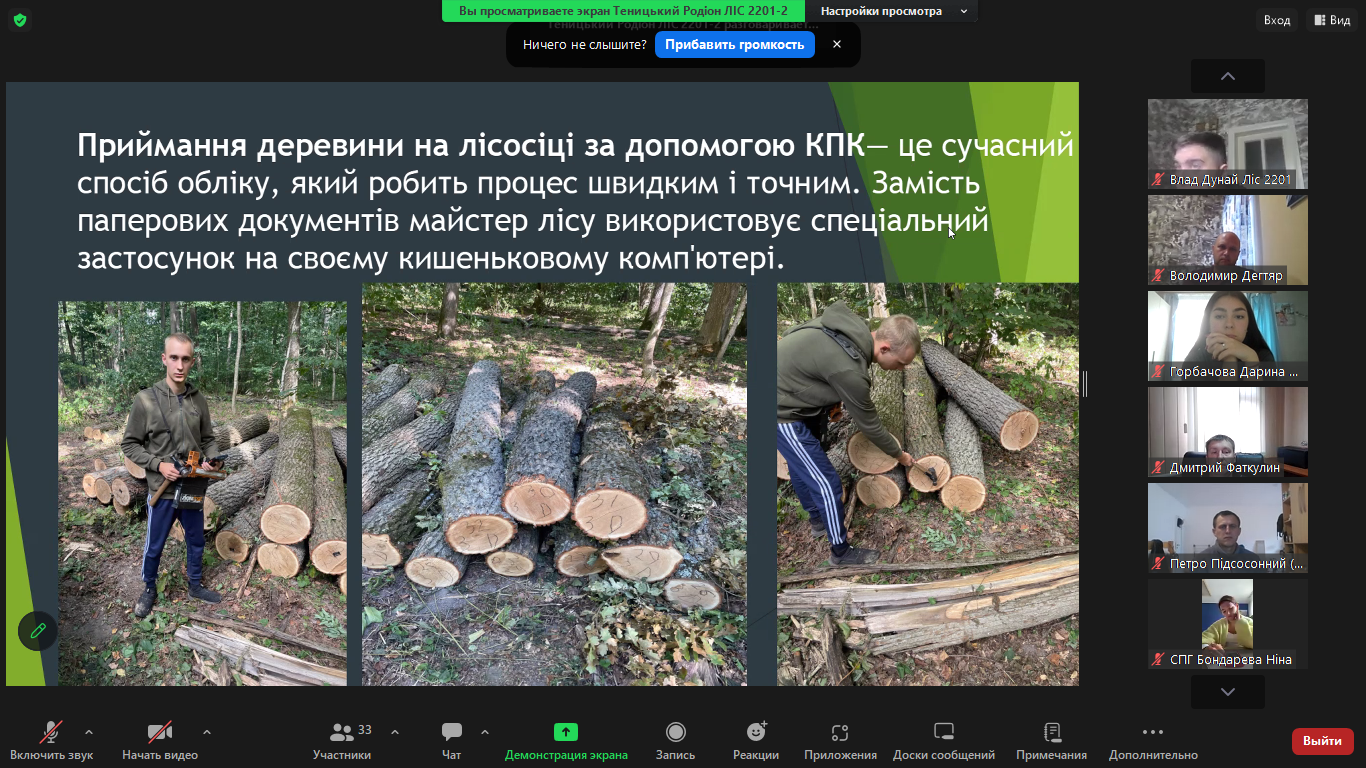
Task: Click Демонстрация экрана share screen button
Action: 566,740
